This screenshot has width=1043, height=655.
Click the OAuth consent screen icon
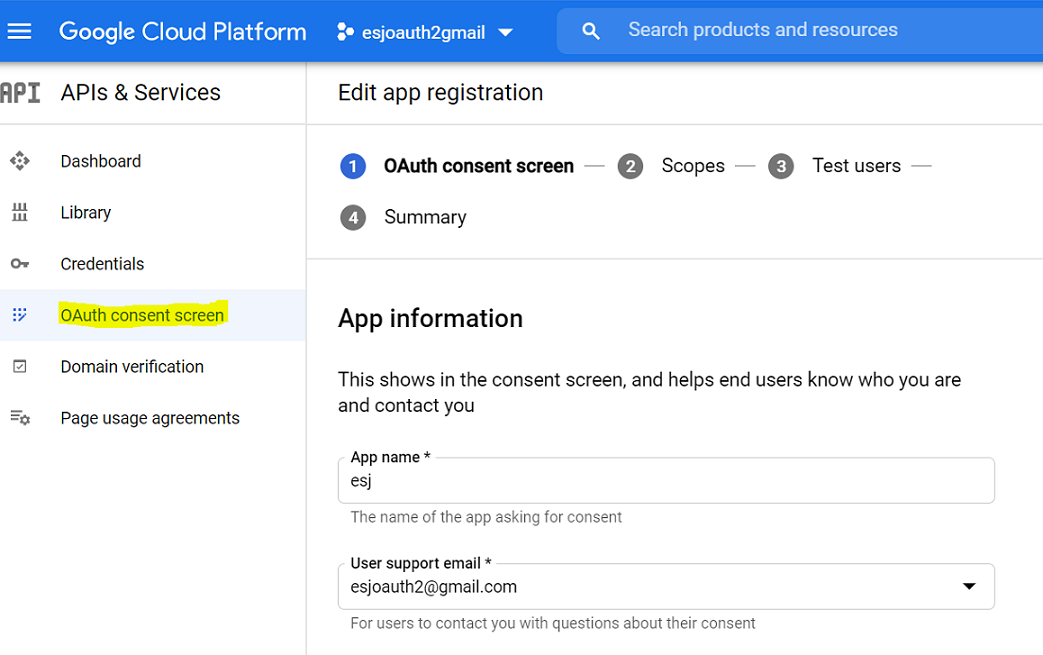coord(20,315)
